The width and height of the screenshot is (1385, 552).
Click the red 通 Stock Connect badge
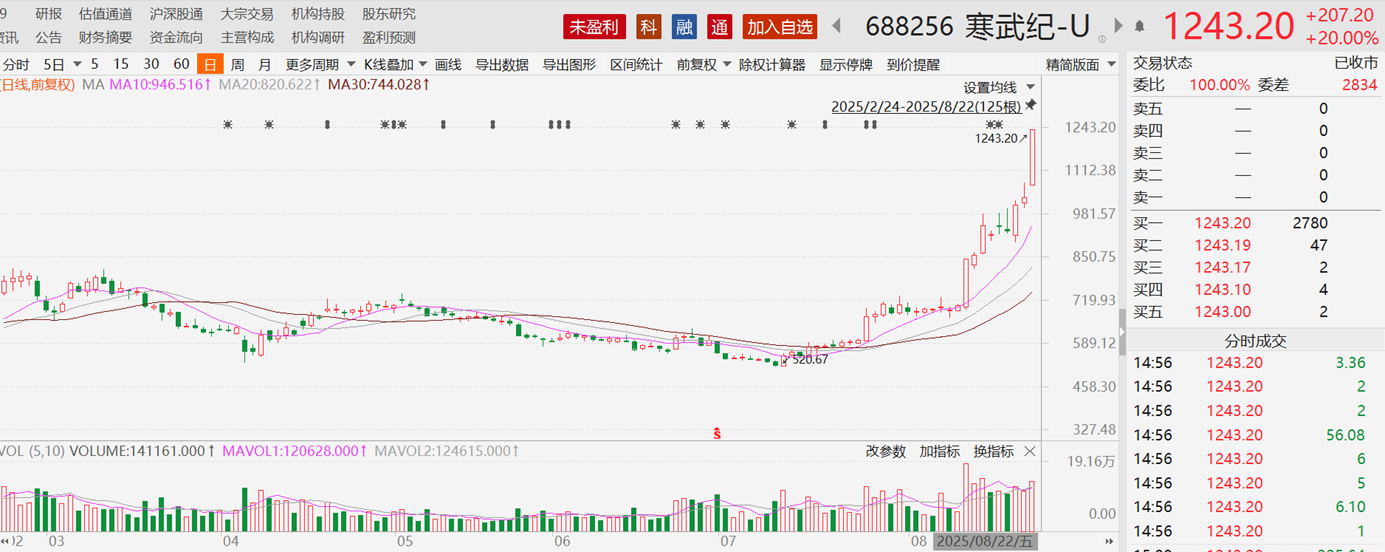[x=719, y=27]
